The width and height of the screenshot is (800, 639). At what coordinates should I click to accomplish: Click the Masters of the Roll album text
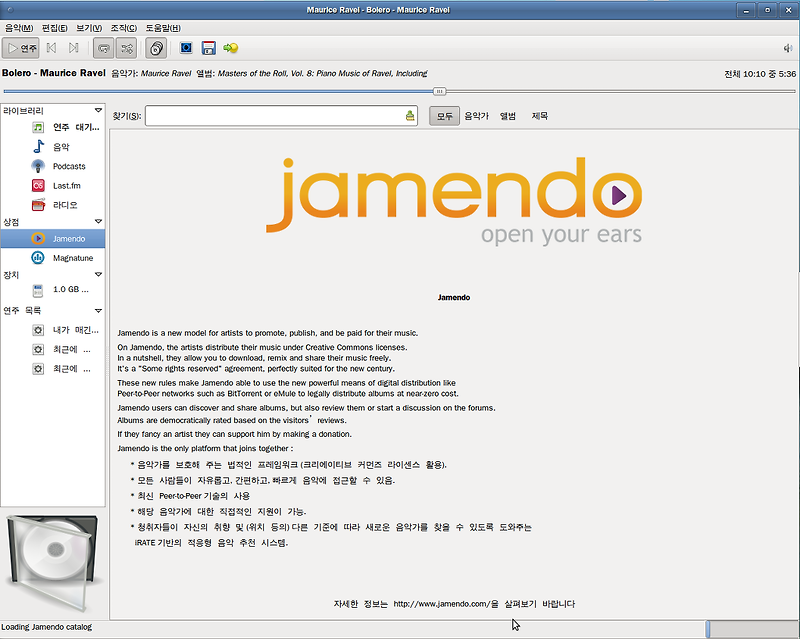(x=322, y=73)
